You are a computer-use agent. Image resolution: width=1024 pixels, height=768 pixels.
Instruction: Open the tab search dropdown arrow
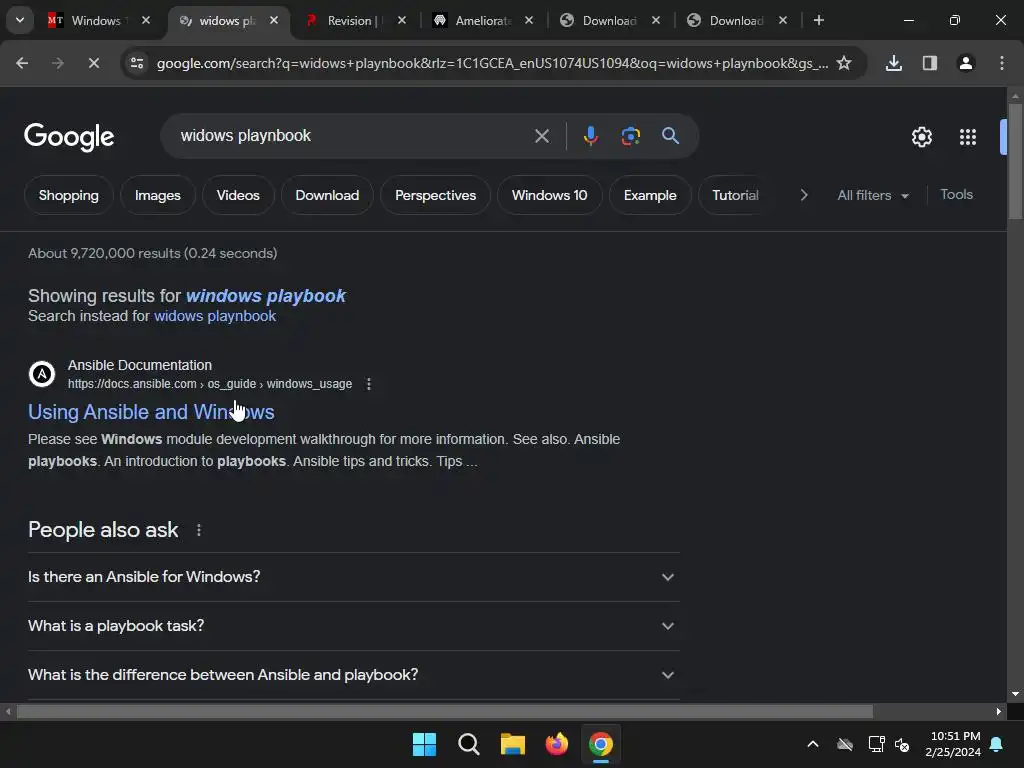(20, 20)
